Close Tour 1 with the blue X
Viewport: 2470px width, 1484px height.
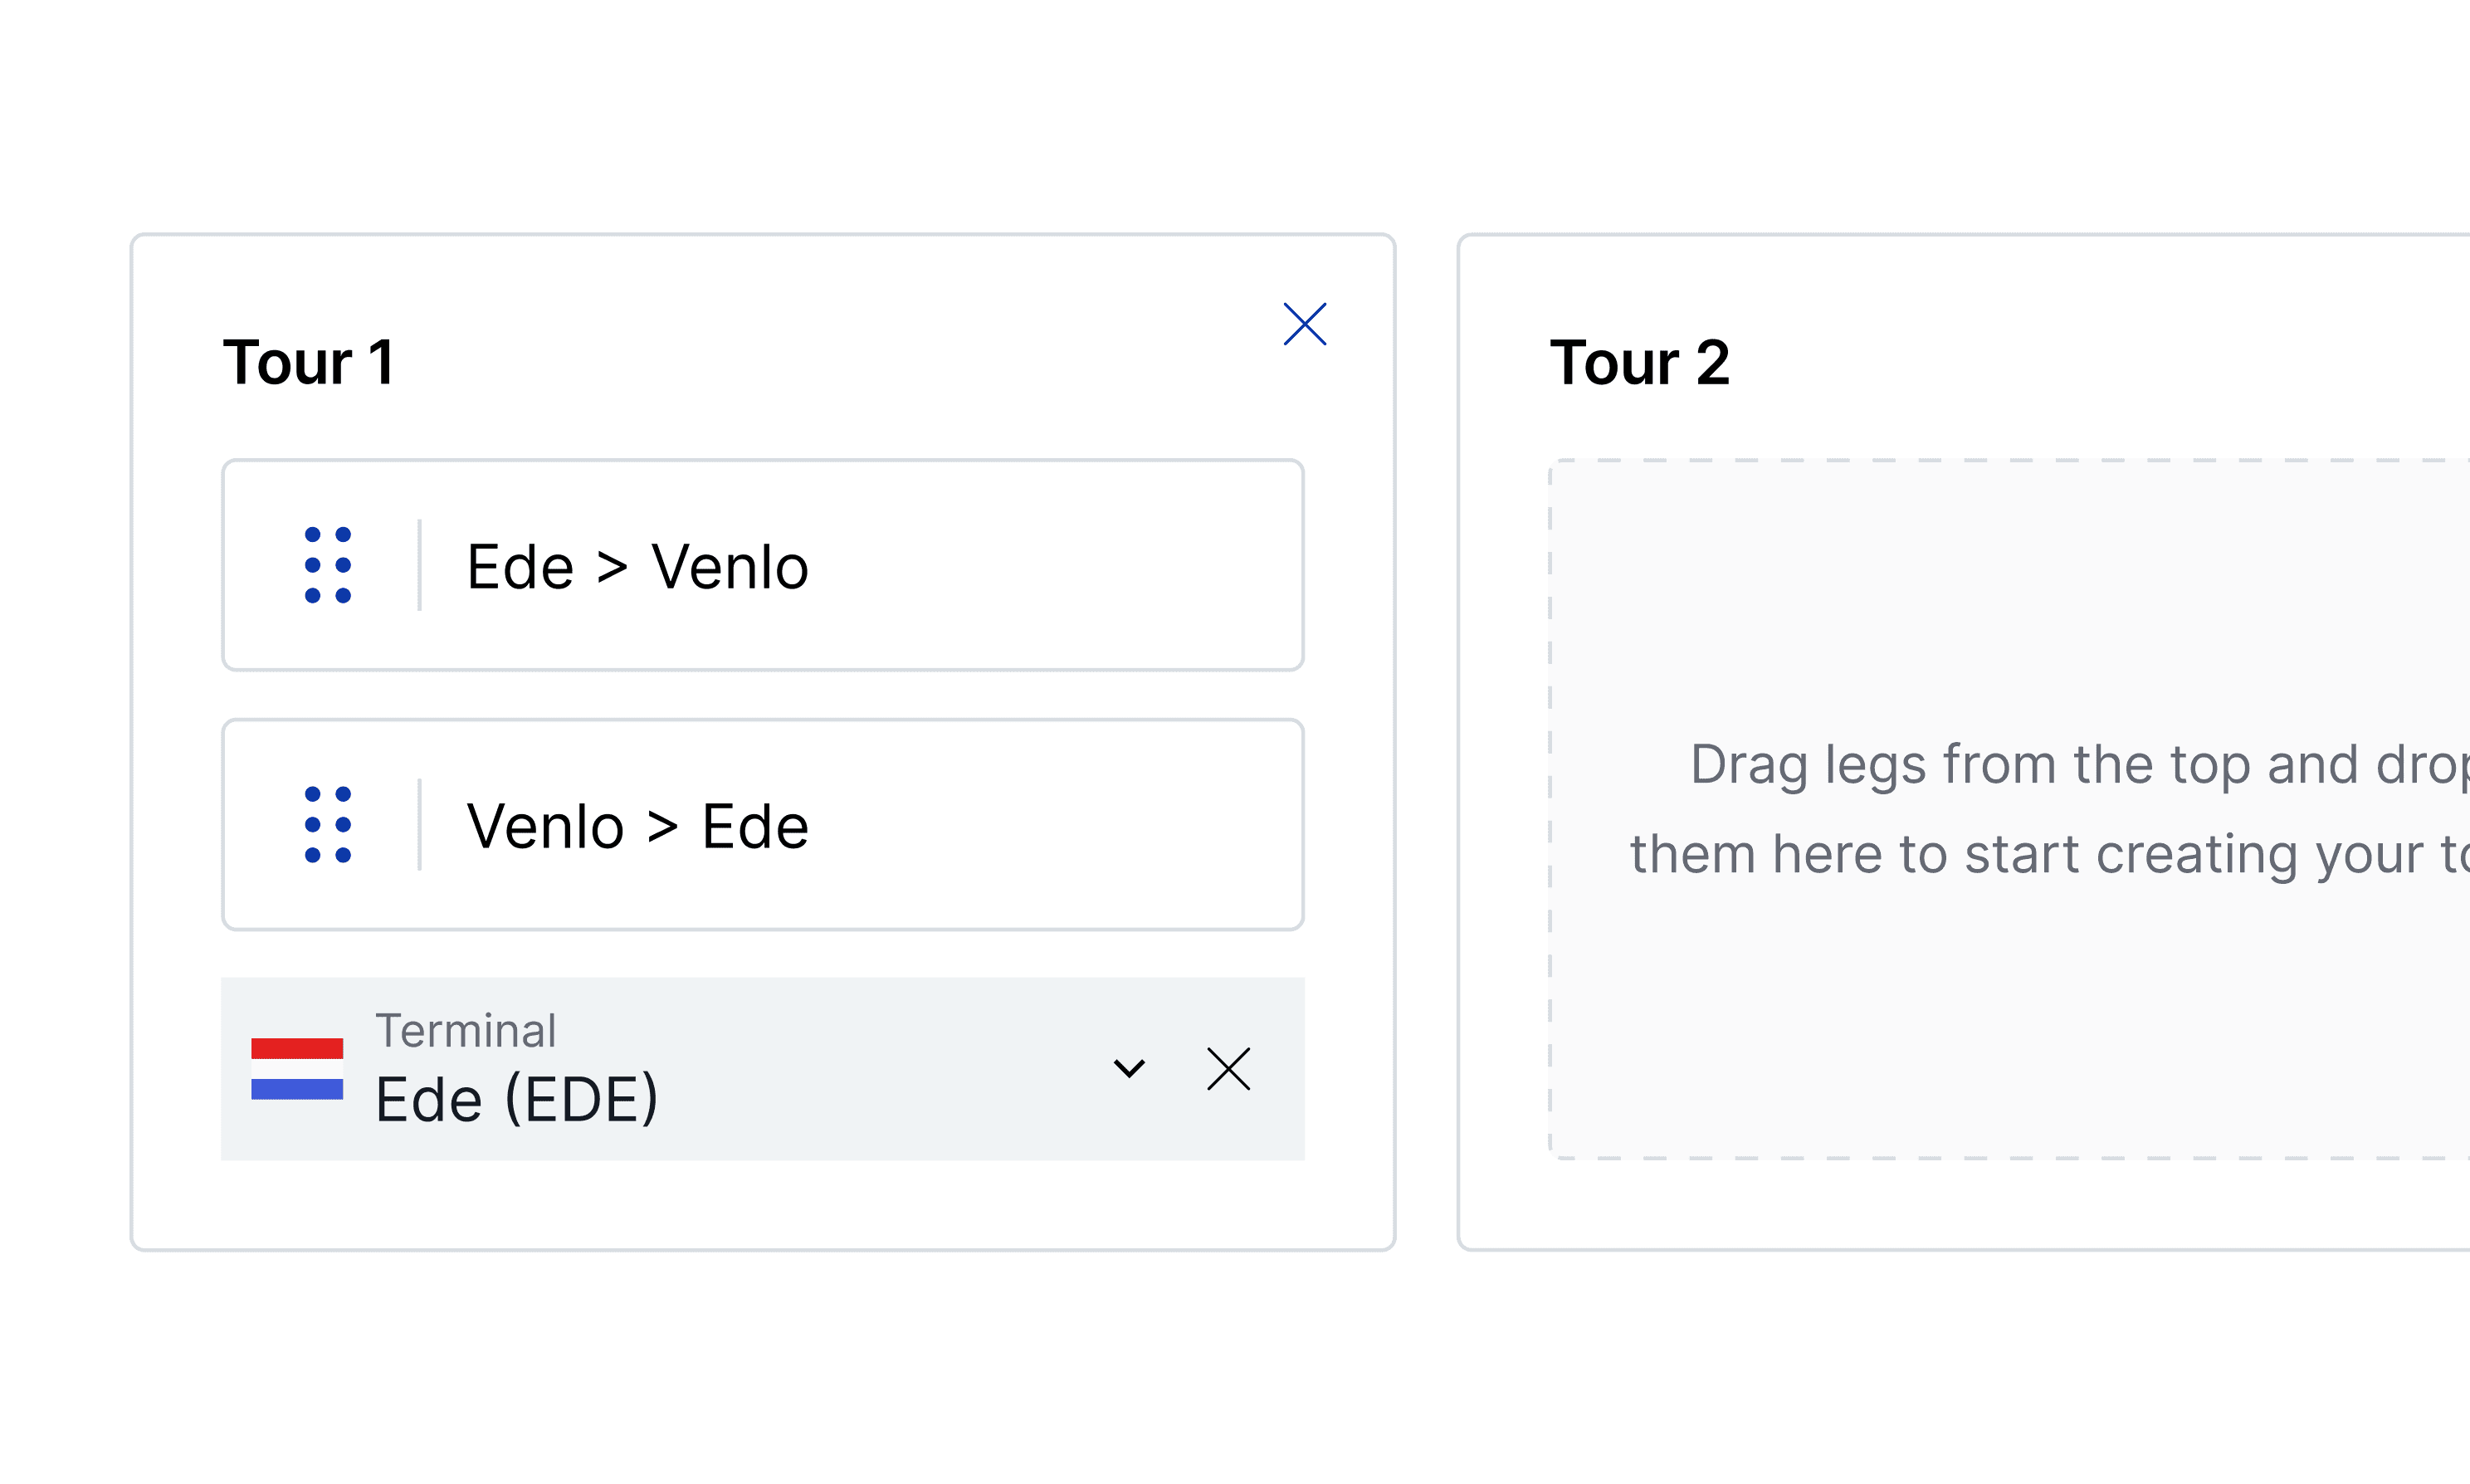coord(1305,324)
